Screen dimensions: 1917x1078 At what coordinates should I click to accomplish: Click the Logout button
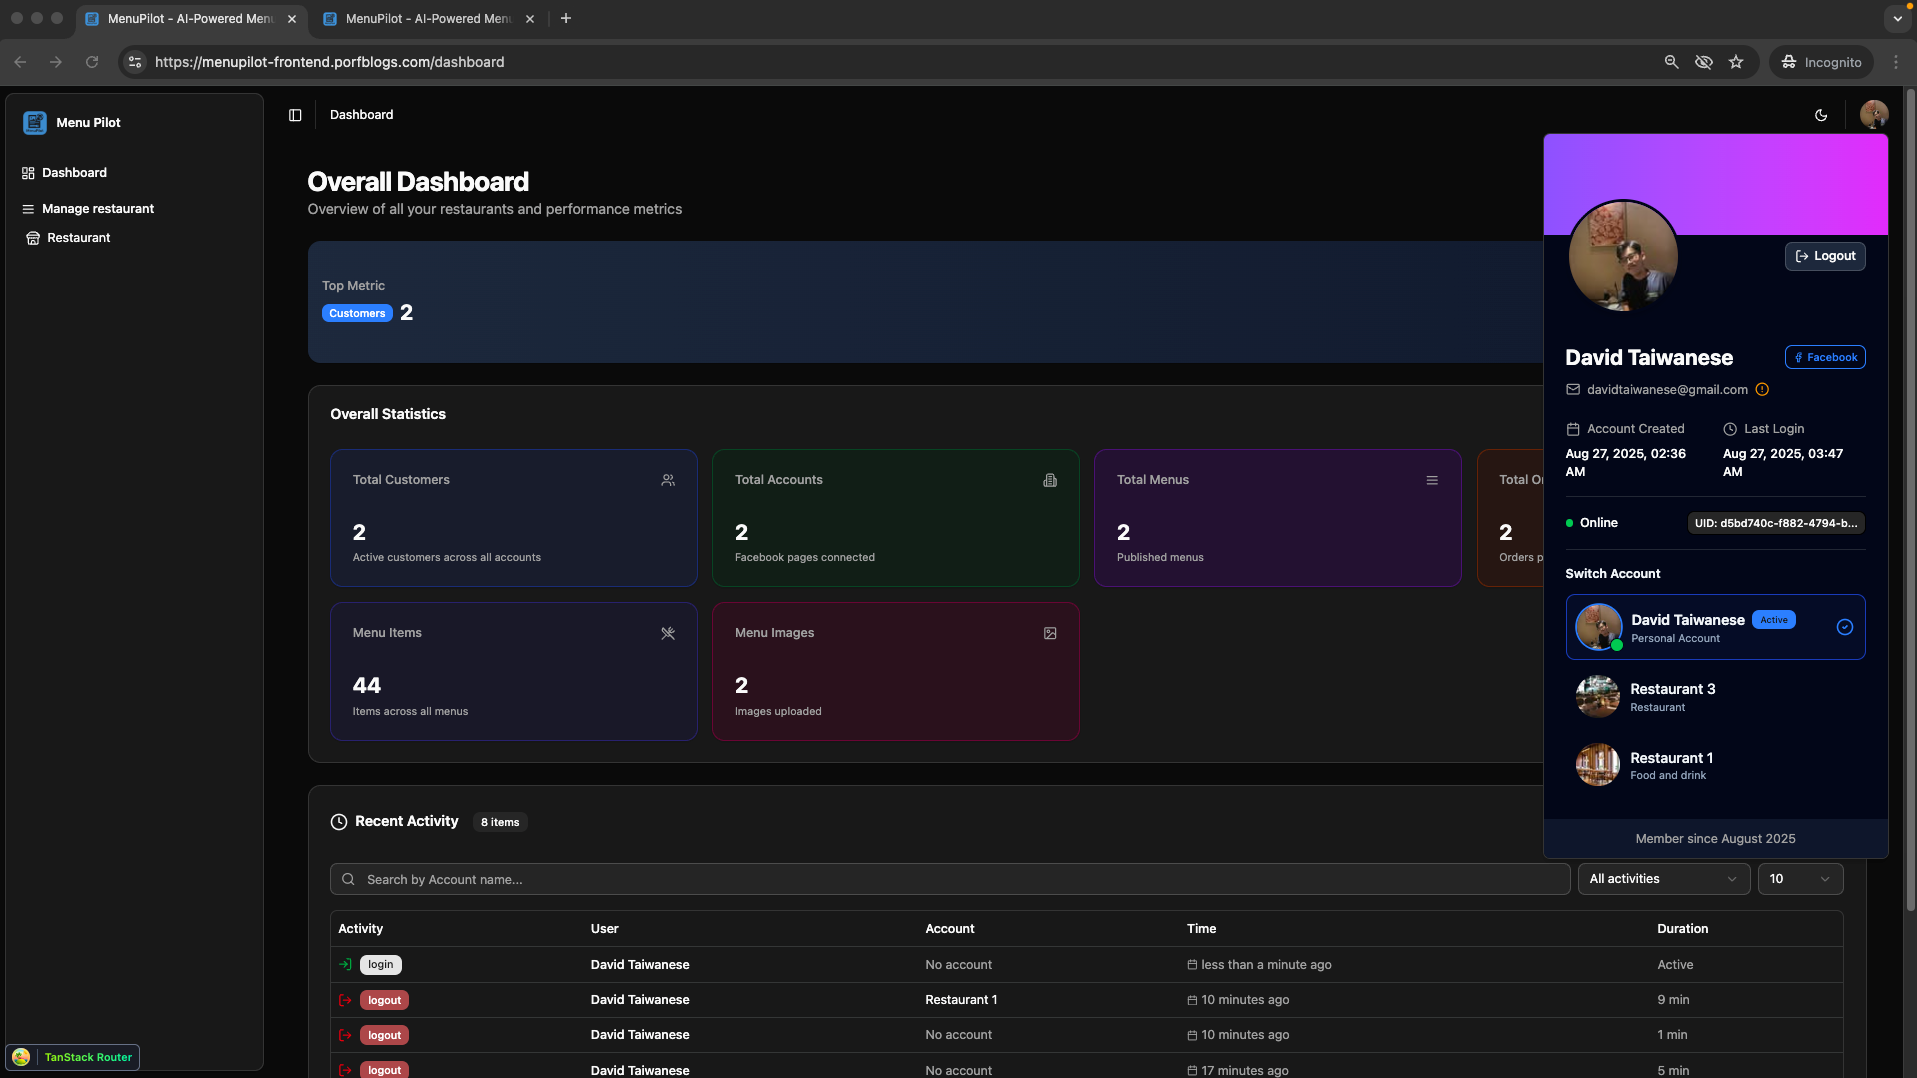click(1825, 256)
